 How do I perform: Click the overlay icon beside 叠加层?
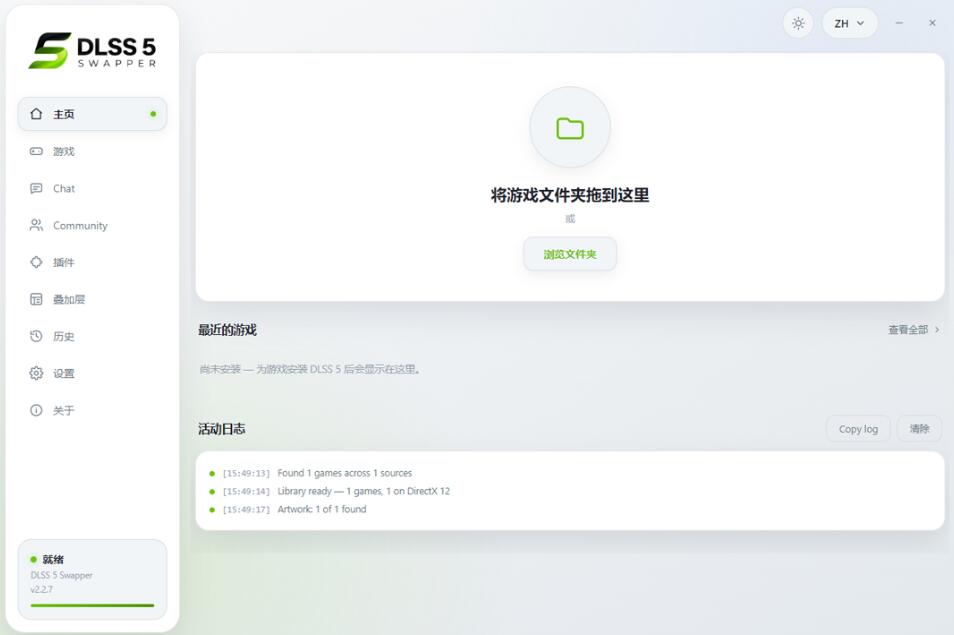click(37, 299)
